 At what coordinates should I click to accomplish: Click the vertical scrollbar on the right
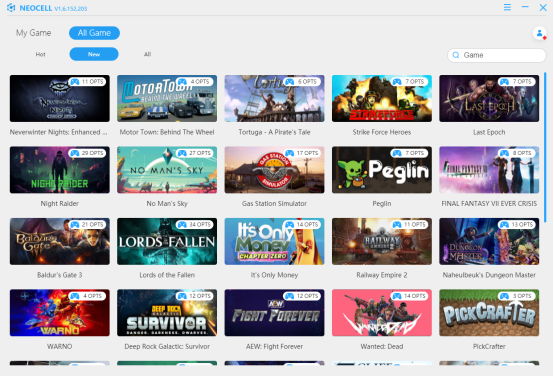[545, 147]
